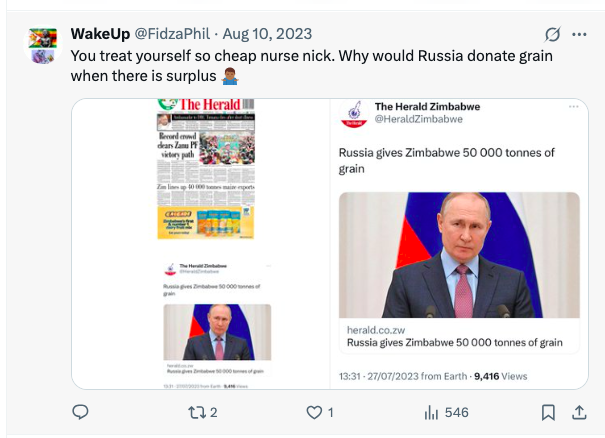The height and width of the screenshot is (438, 605).
Task: Click the reply speech bubble icon
Action: (x=81, y=412)
